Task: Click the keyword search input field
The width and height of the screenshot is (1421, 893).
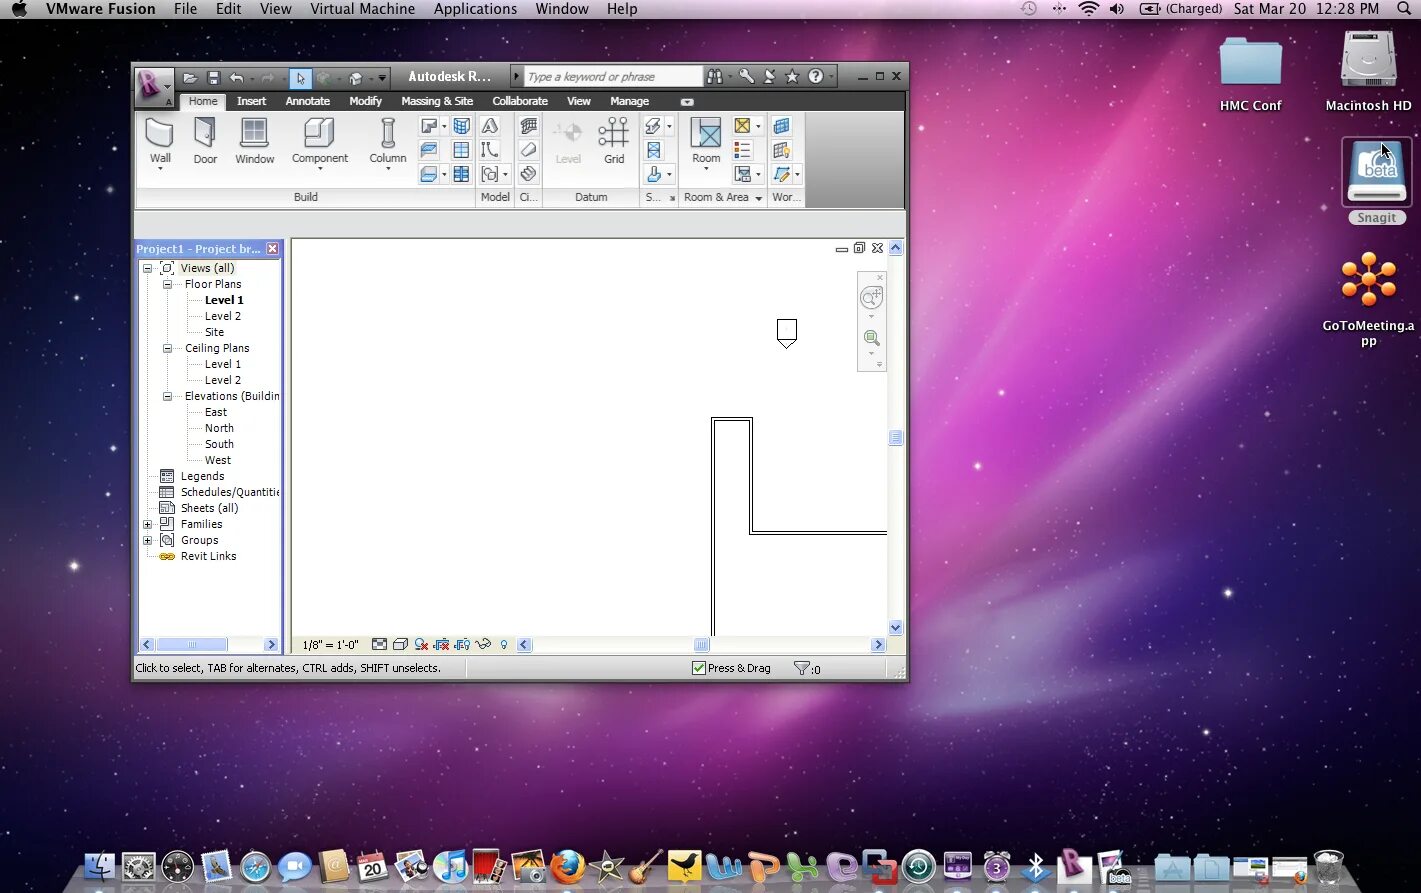Action: click(613, 77)
